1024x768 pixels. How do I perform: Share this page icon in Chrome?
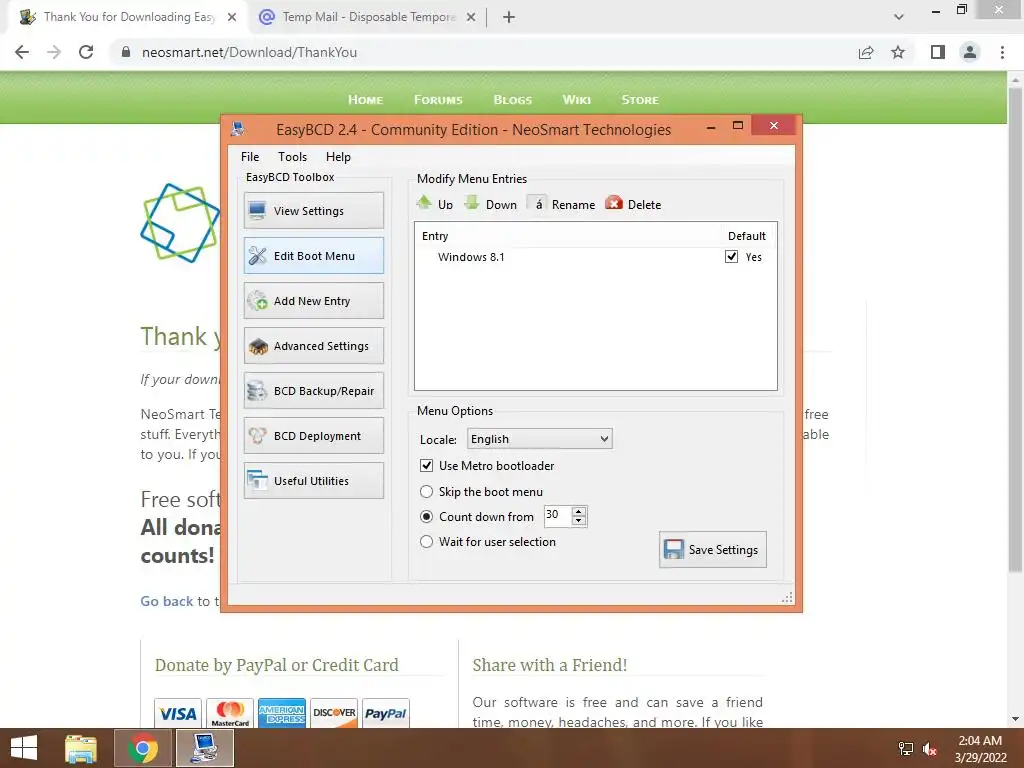866,52
